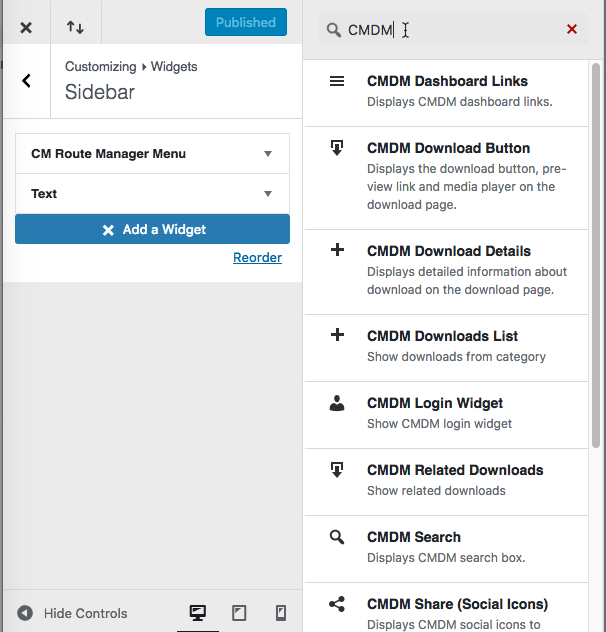Close the Customizer with the X icon
606x632 pixels.
[26, 28]
